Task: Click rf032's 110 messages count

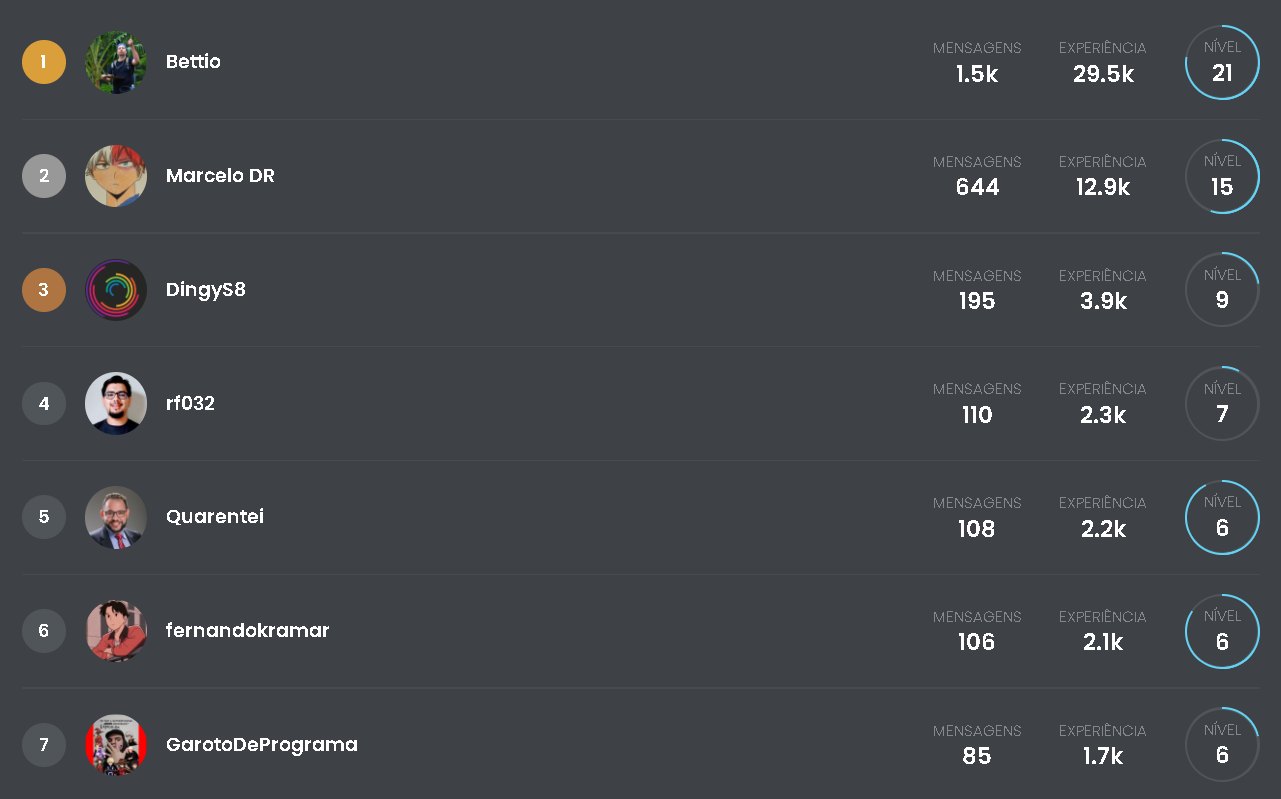Action: click(x=977, y=415)
